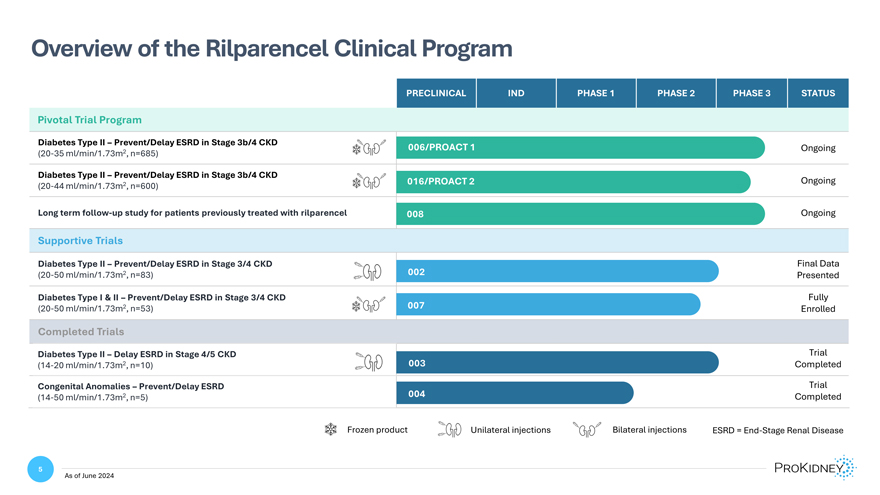Select the PHASE 2 column header
Image resolution: width=880 pixels, height=495 pixels.
(x=676, y=93)
